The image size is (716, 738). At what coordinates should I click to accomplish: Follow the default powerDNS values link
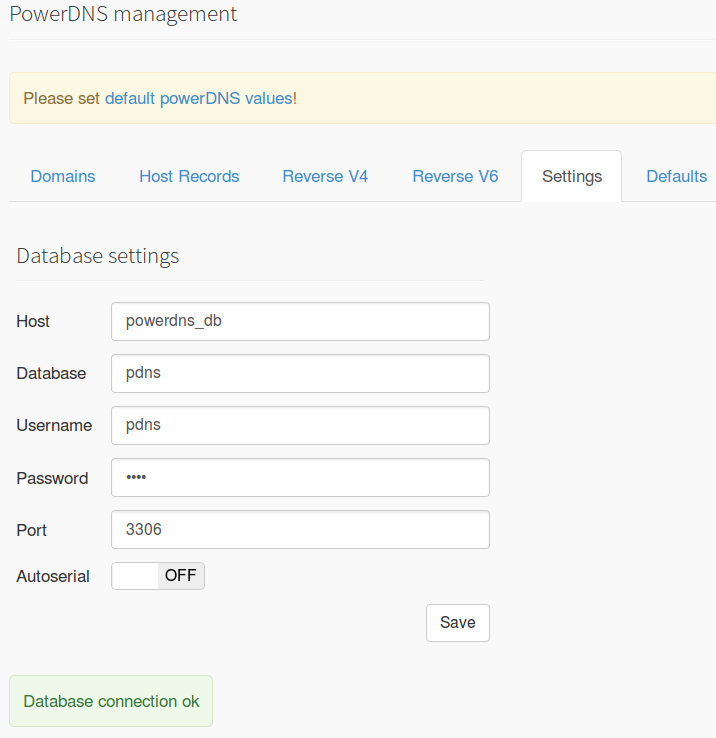coord(199,98)
